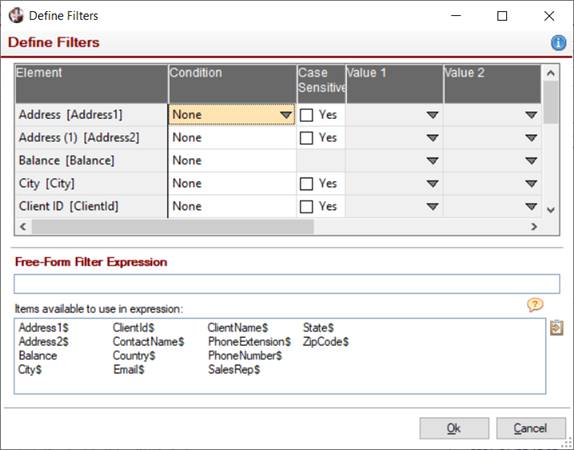Select the Element column header

point(91,84)
